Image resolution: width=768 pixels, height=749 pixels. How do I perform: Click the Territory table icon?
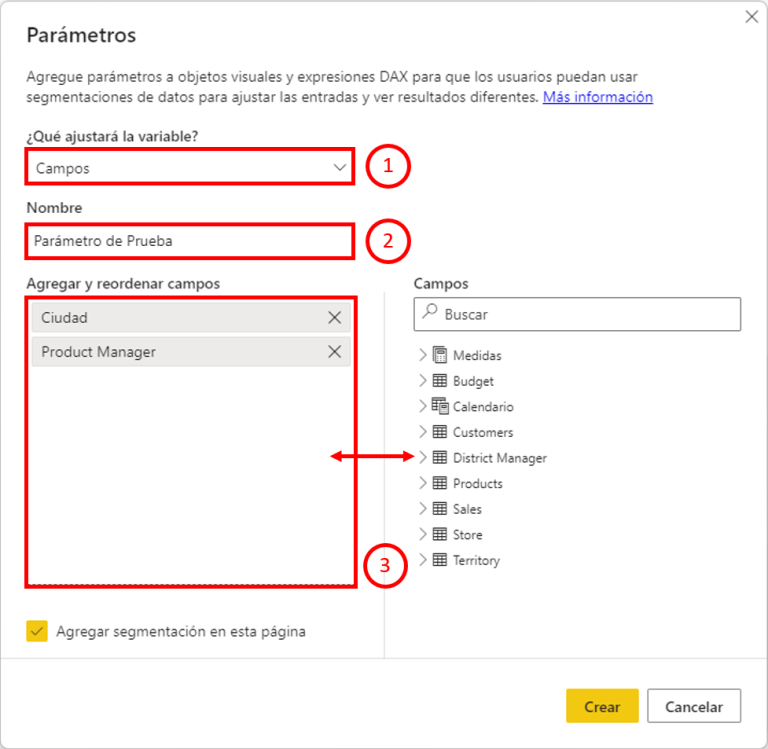[440, 559]
